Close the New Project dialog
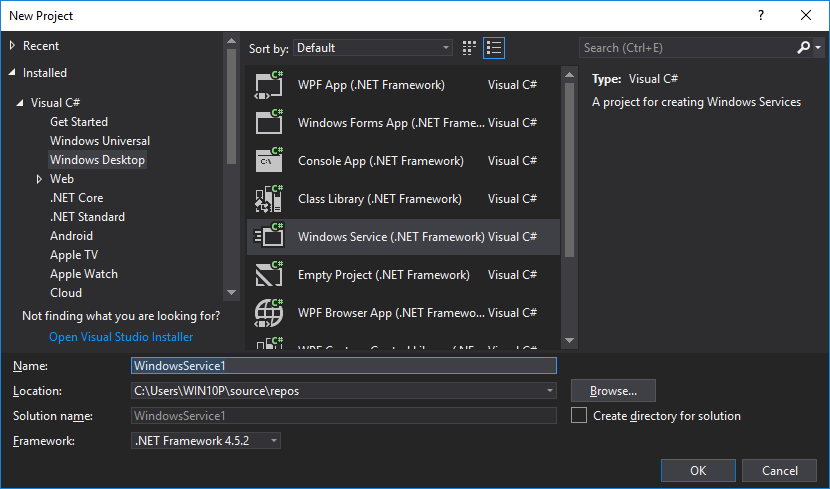The width and height of the screenshot is (830, 489). pos(806,15)
